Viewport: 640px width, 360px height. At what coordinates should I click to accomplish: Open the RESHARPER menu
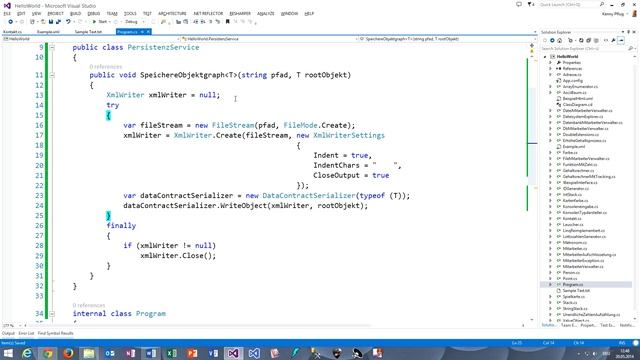(240, 13)
